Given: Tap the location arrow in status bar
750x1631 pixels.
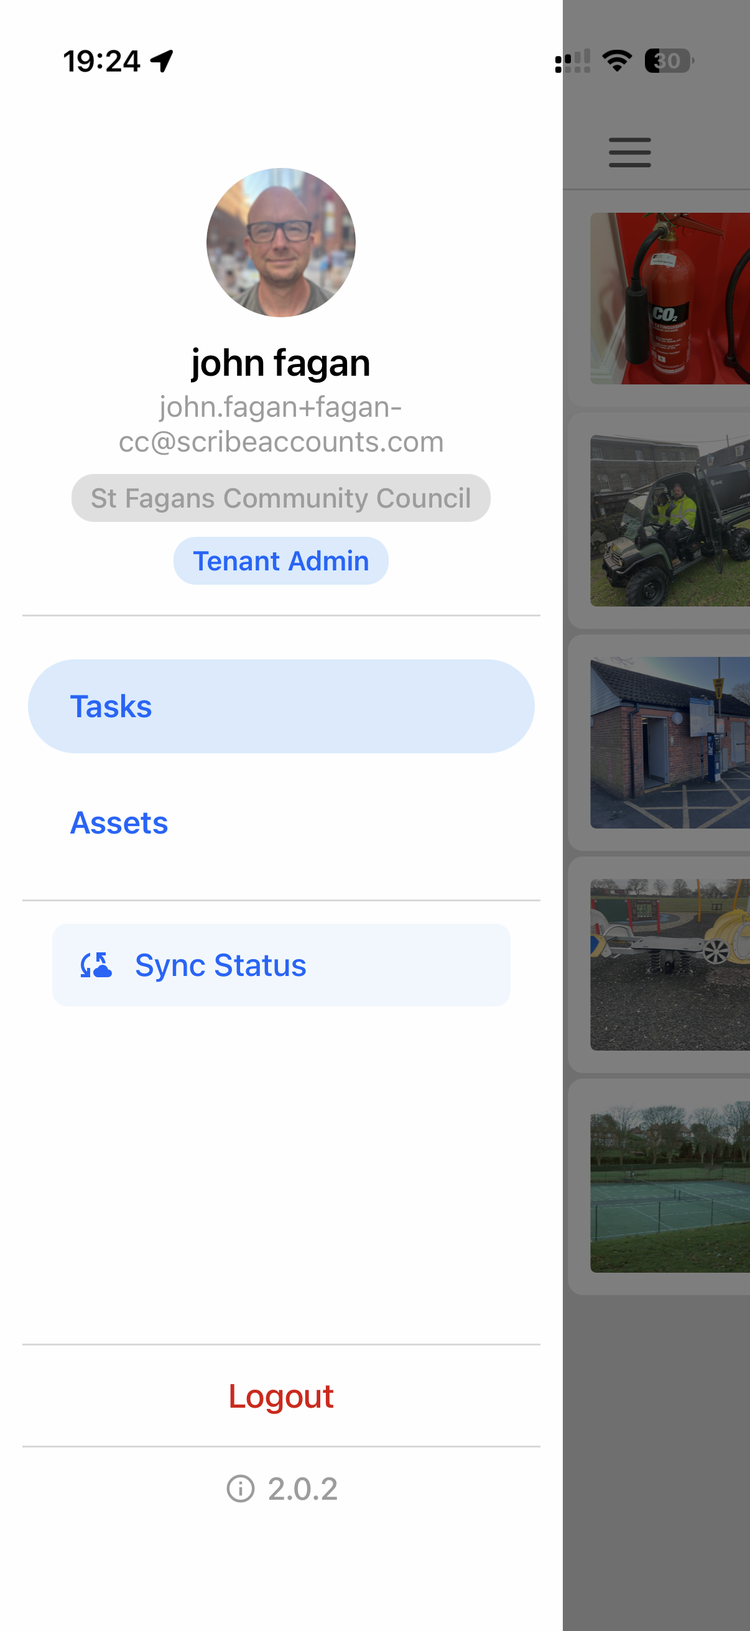Looking at the screenshot, I should (162, 61).
